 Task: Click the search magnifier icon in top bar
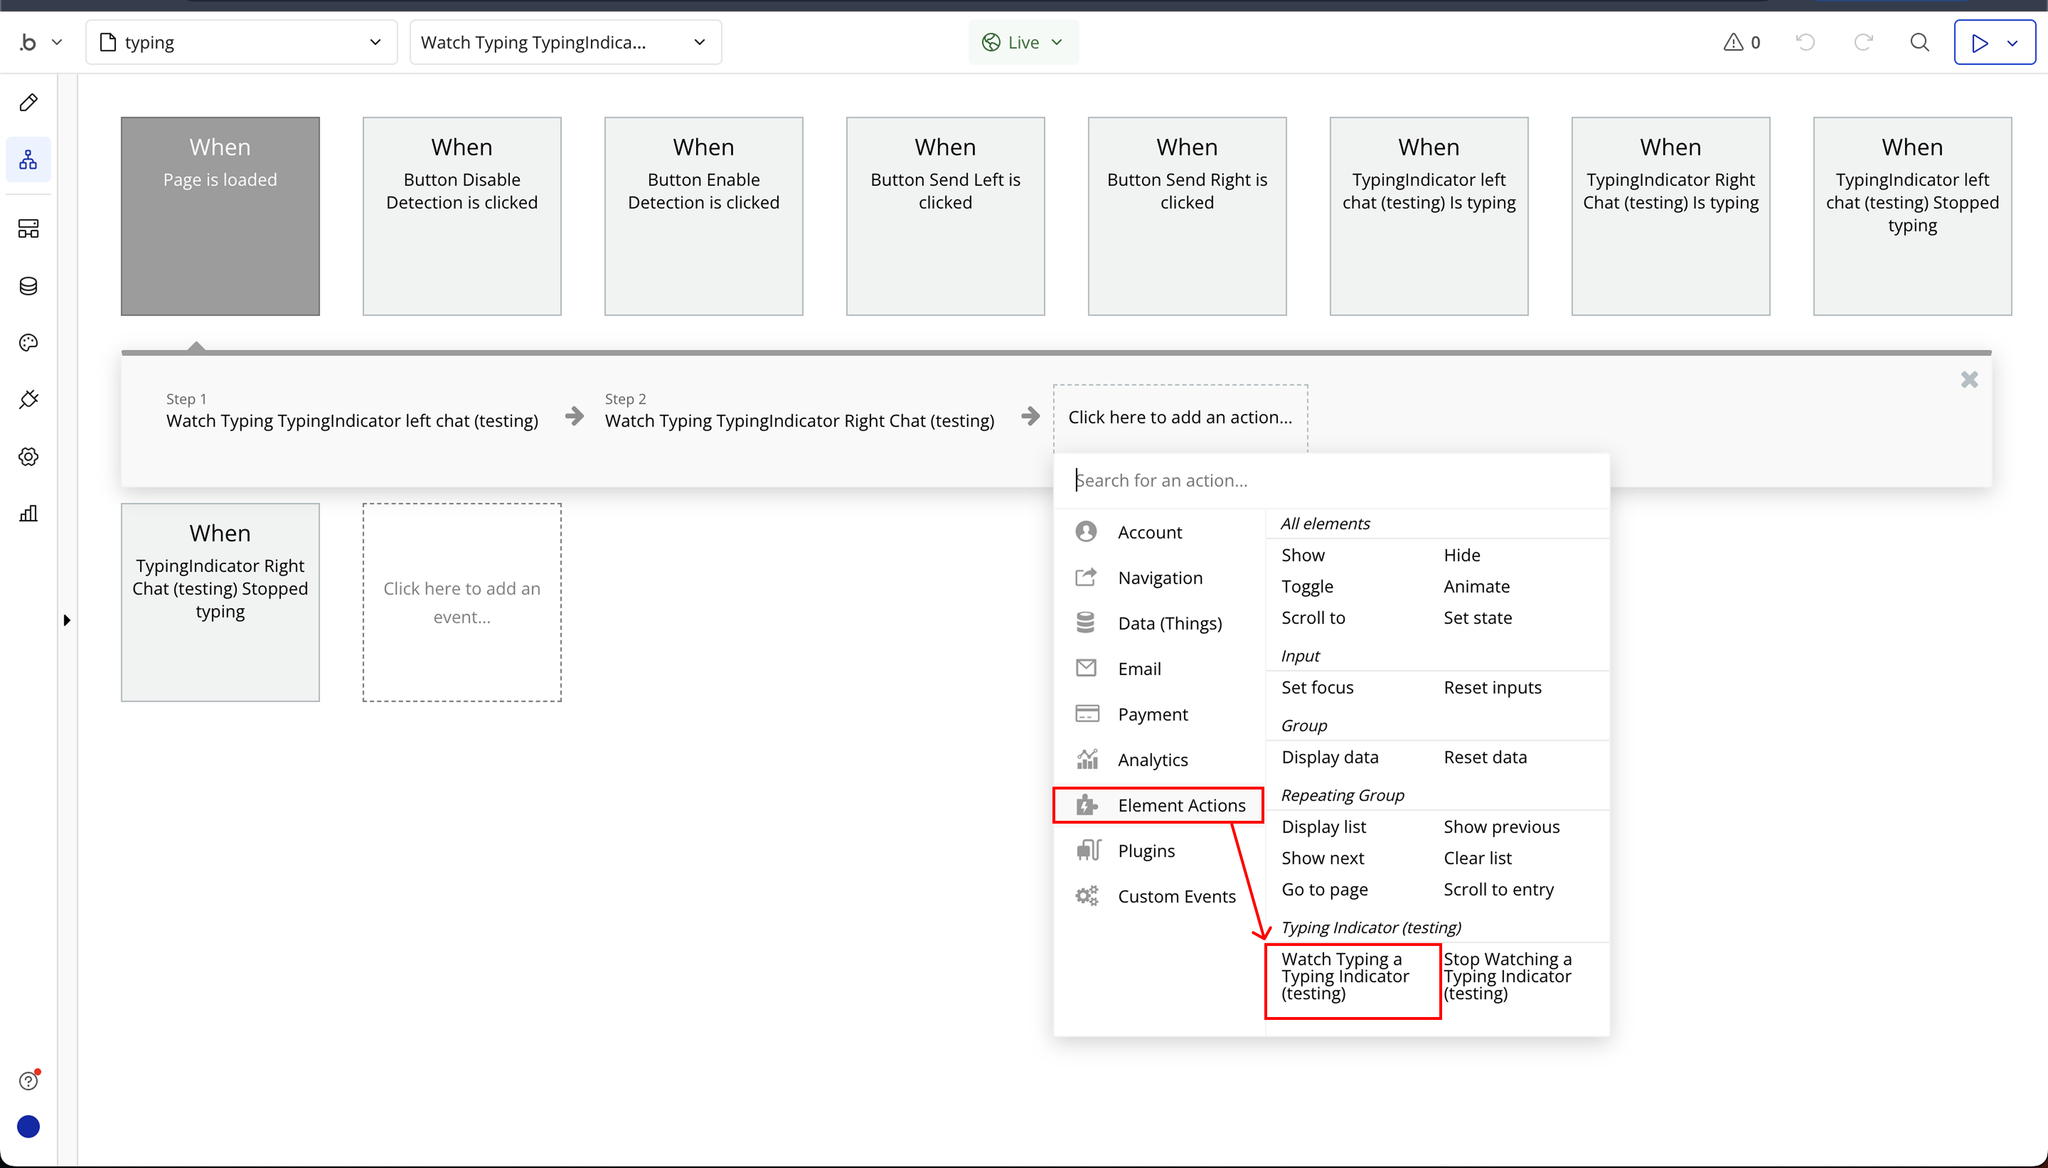pyautogui.click(x=1919, y=42)
